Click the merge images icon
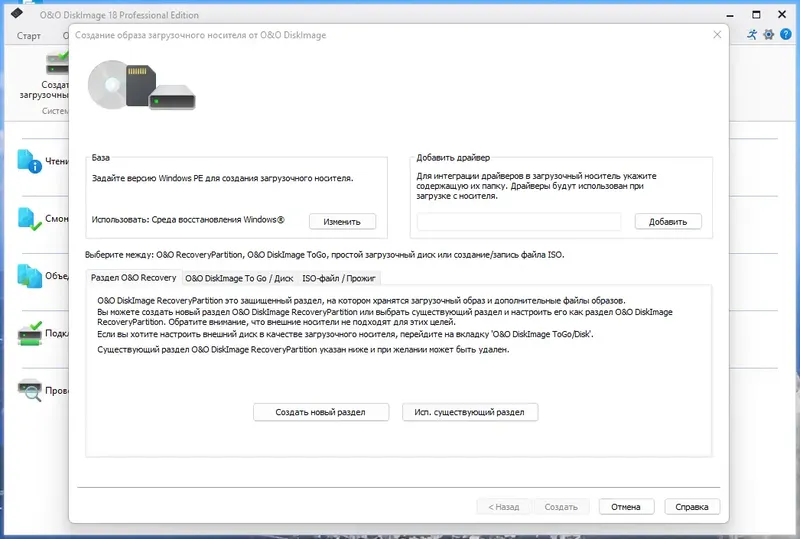Image resolution: width=800 pixels, height=539 pixels. [x=30, y=276]
